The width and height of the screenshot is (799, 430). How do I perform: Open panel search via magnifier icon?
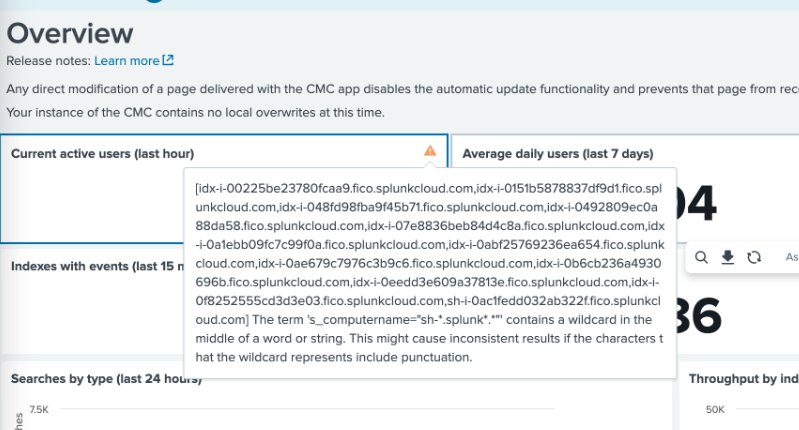pyautogui.click(x=702, y=258)
